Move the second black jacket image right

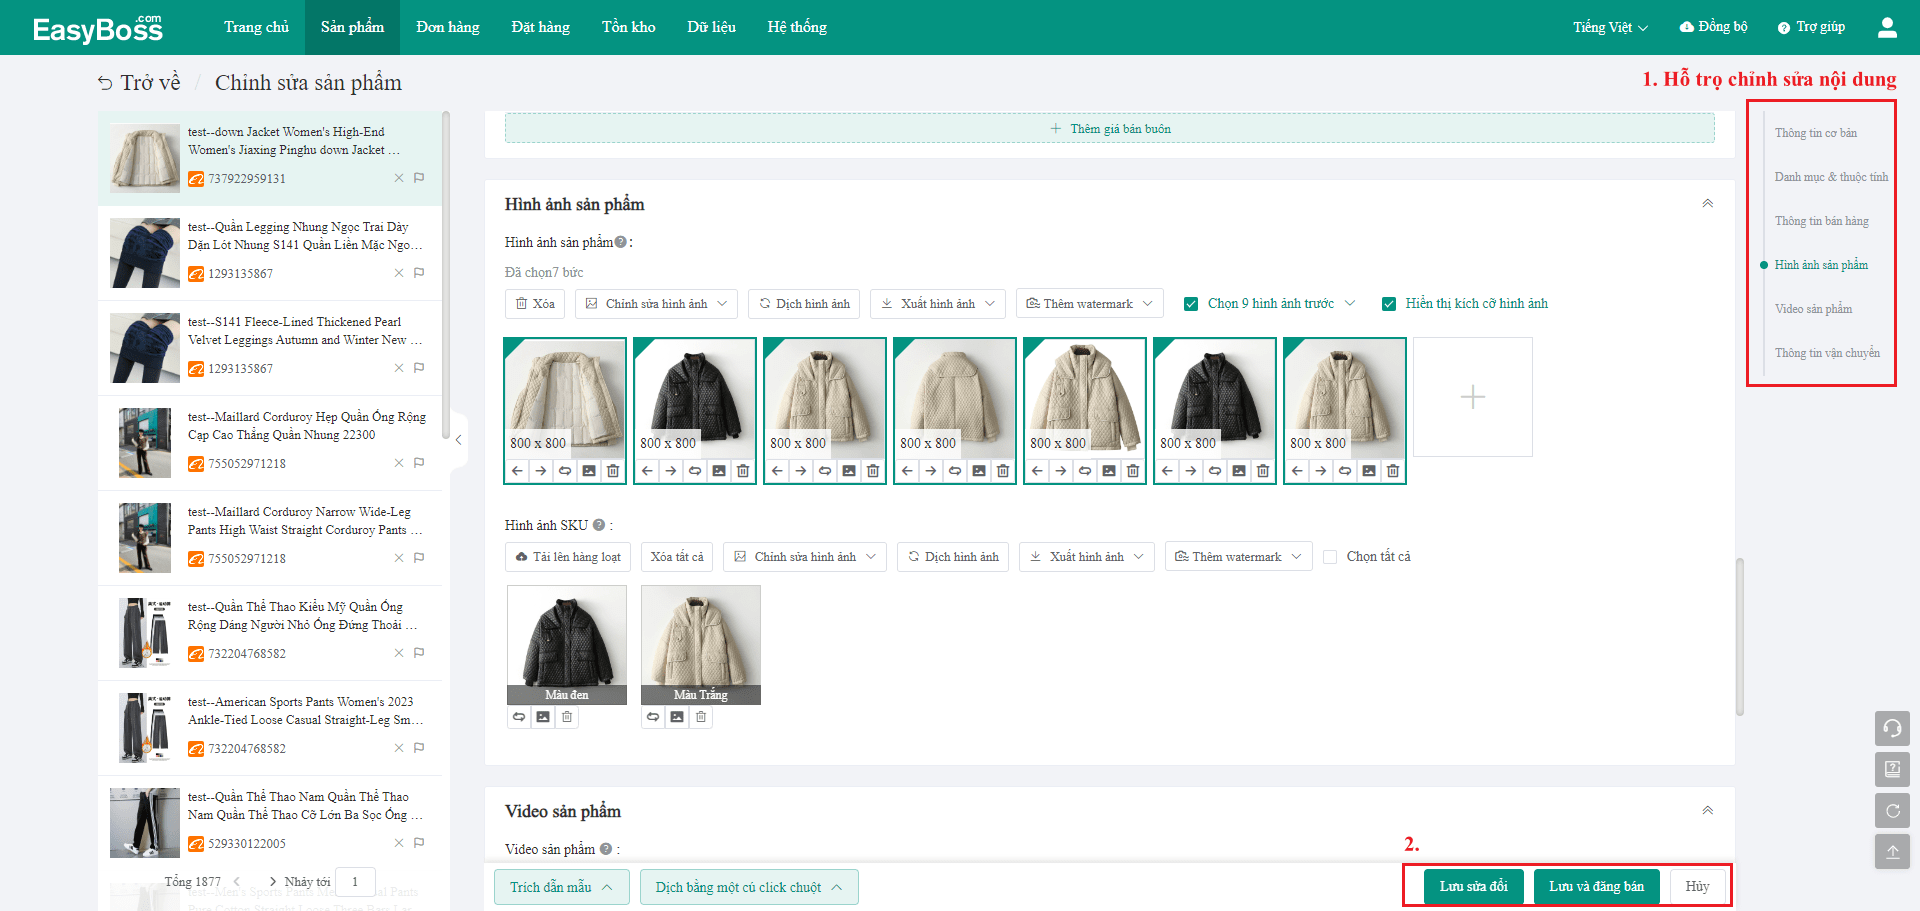[x=671, y=471]
